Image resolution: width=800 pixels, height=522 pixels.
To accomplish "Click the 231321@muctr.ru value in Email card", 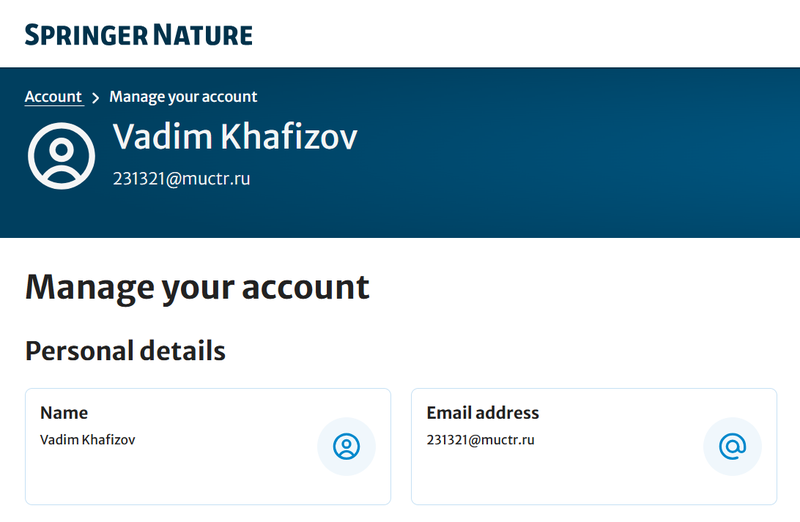I will pyautogui.click(x=481, y=440).
